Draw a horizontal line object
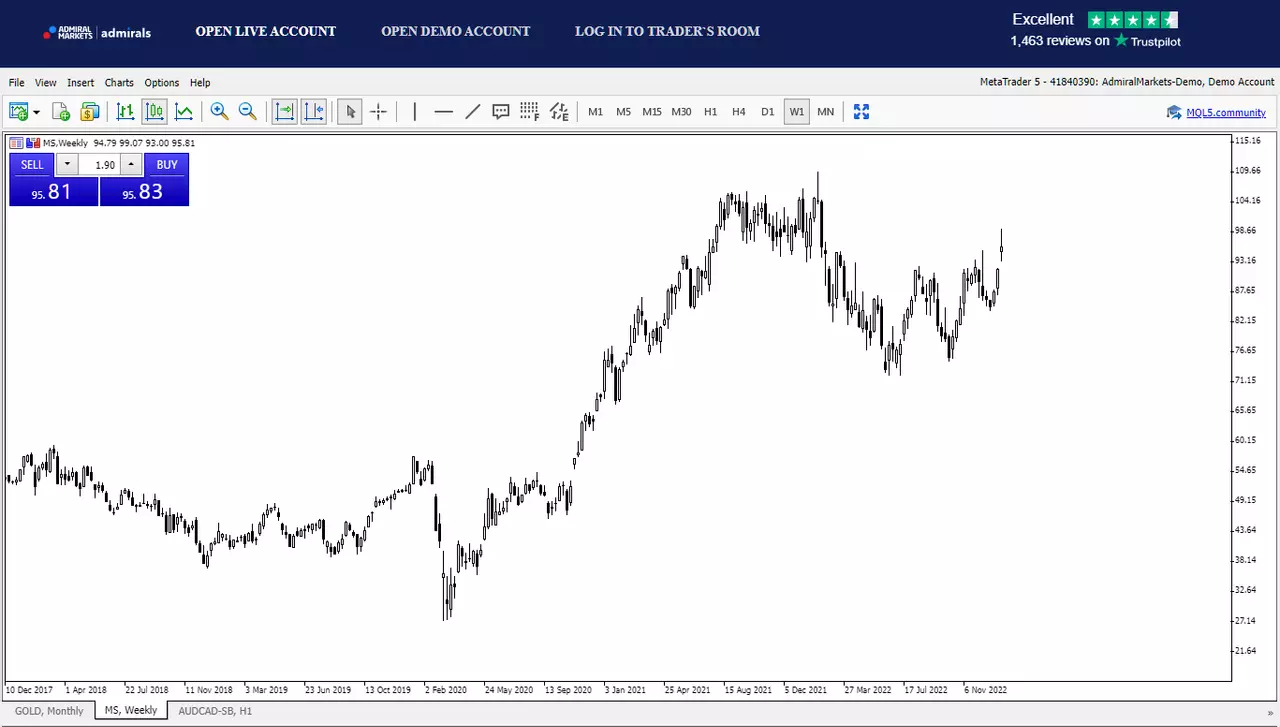 tap(444, 112)
